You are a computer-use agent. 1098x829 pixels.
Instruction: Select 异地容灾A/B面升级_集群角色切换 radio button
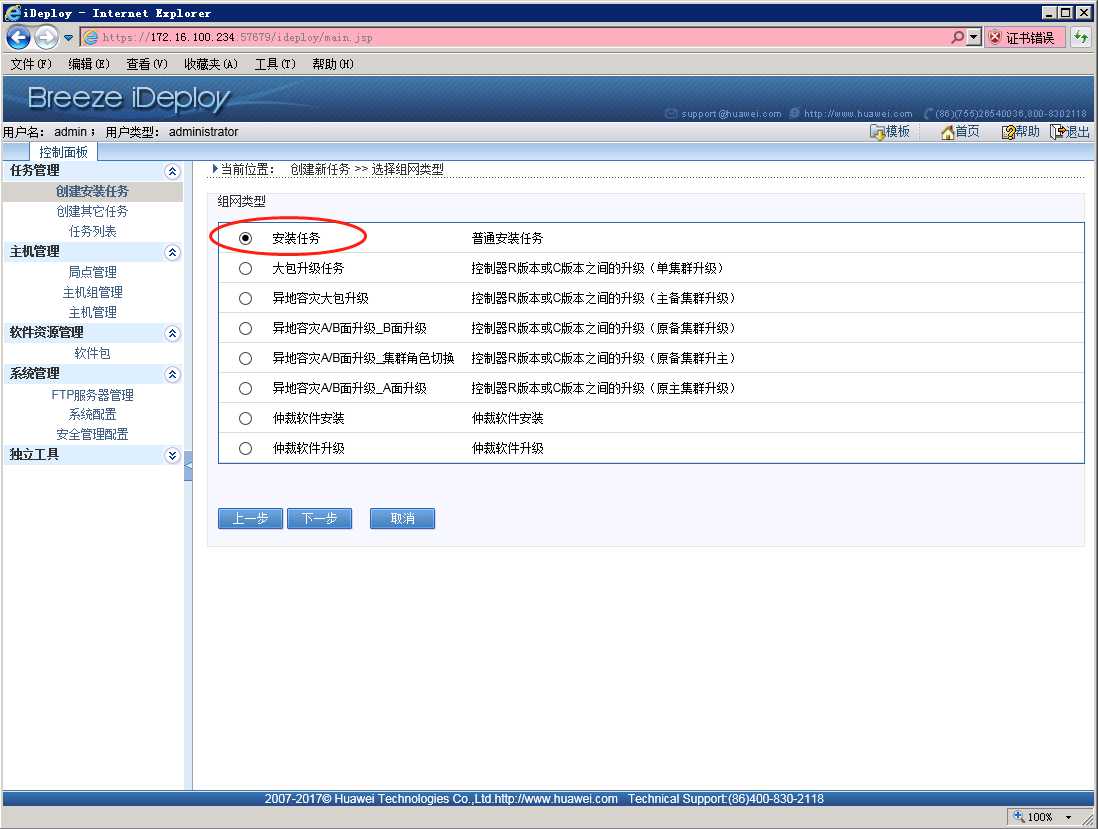pos(245,358)
